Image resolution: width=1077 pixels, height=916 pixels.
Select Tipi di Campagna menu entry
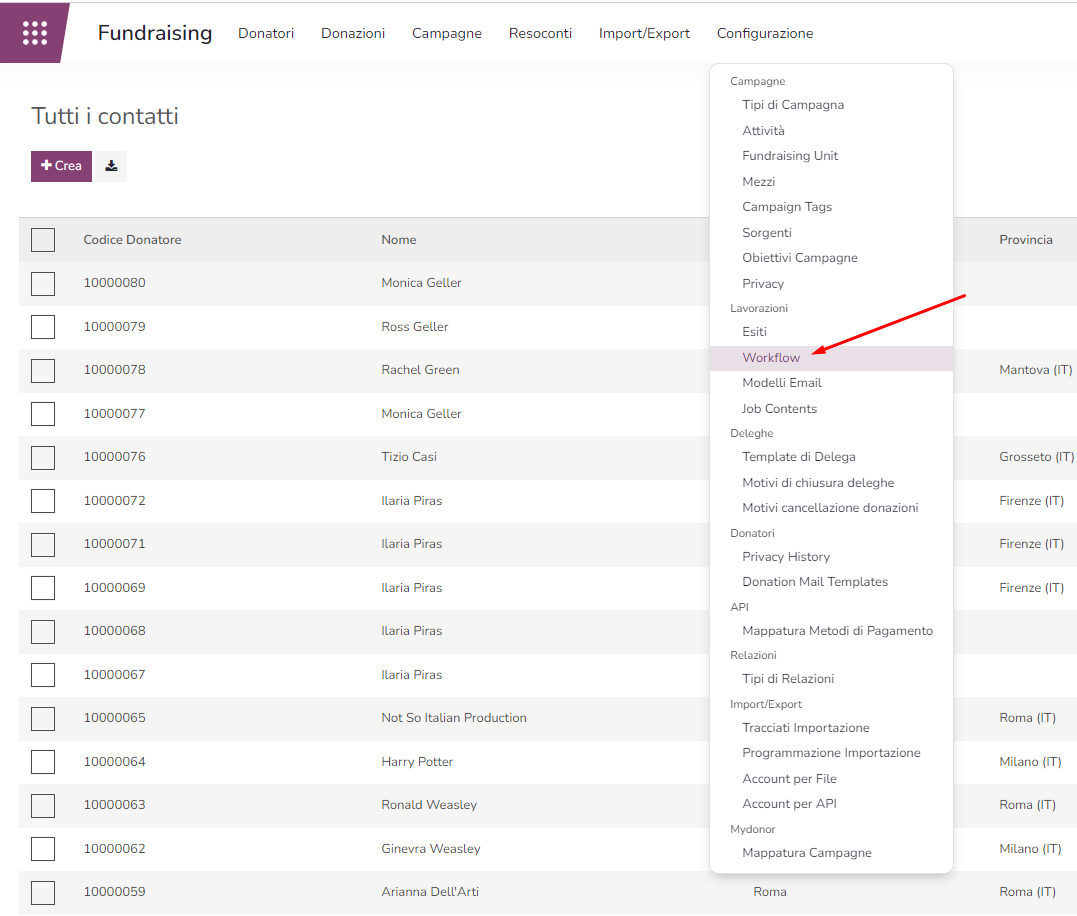[793, 105]
